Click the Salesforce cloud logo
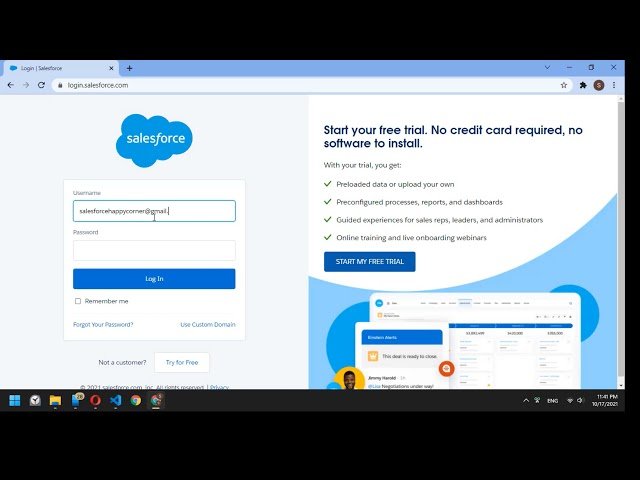The width and height of the screenshot is (640, 480). 154,140
